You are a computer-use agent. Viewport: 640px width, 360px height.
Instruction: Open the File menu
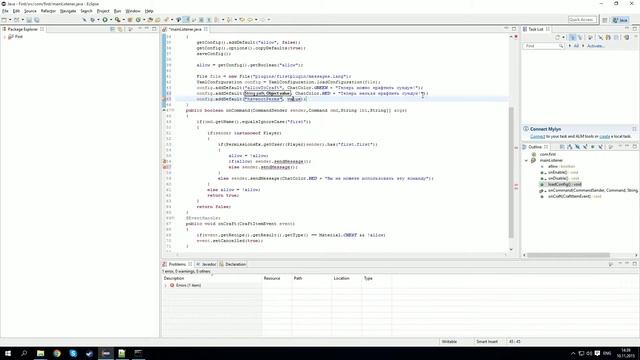(5, 11)
